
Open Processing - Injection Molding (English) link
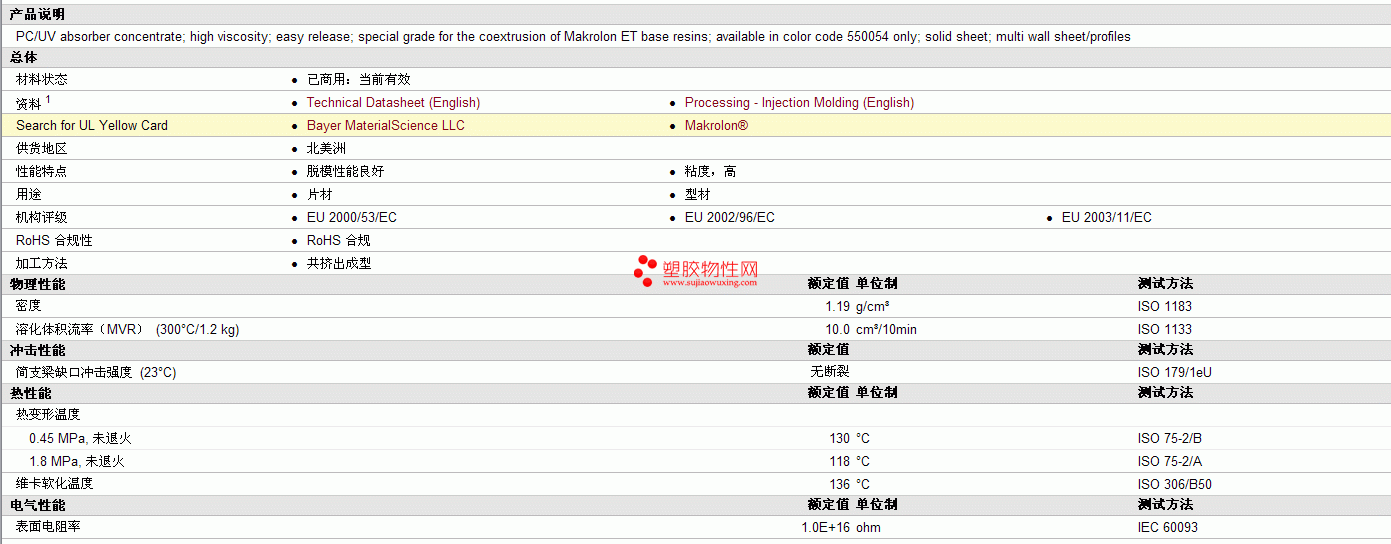click(799, 102)
